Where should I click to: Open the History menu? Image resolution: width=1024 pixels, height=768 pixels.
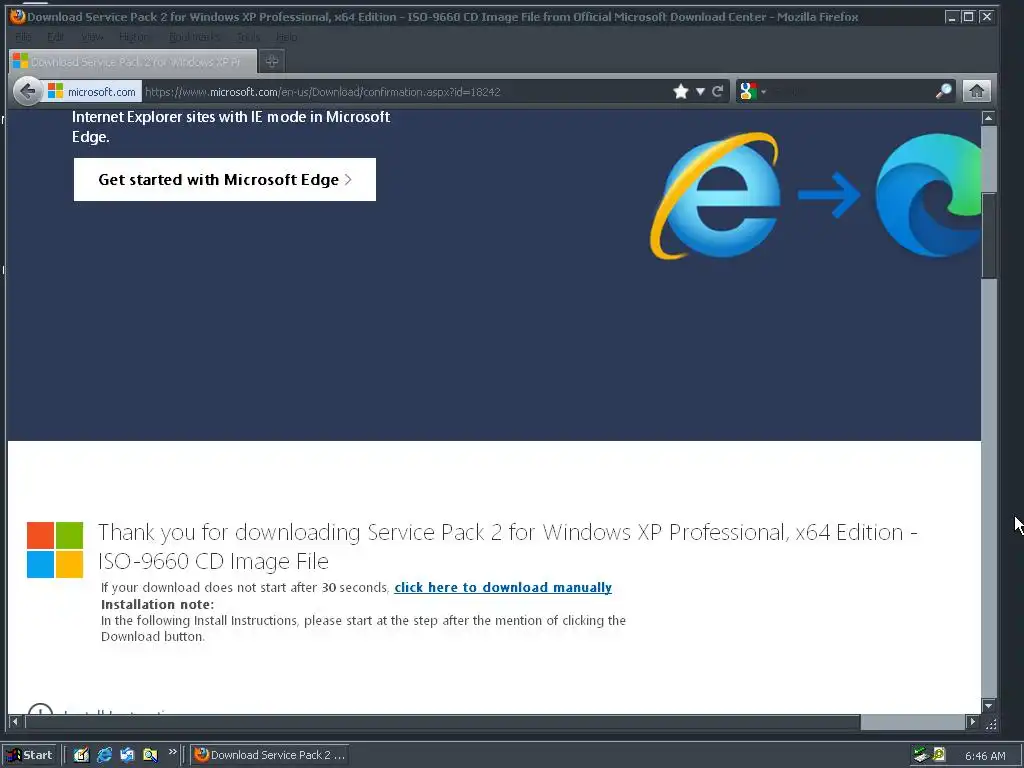coord(135,37)
